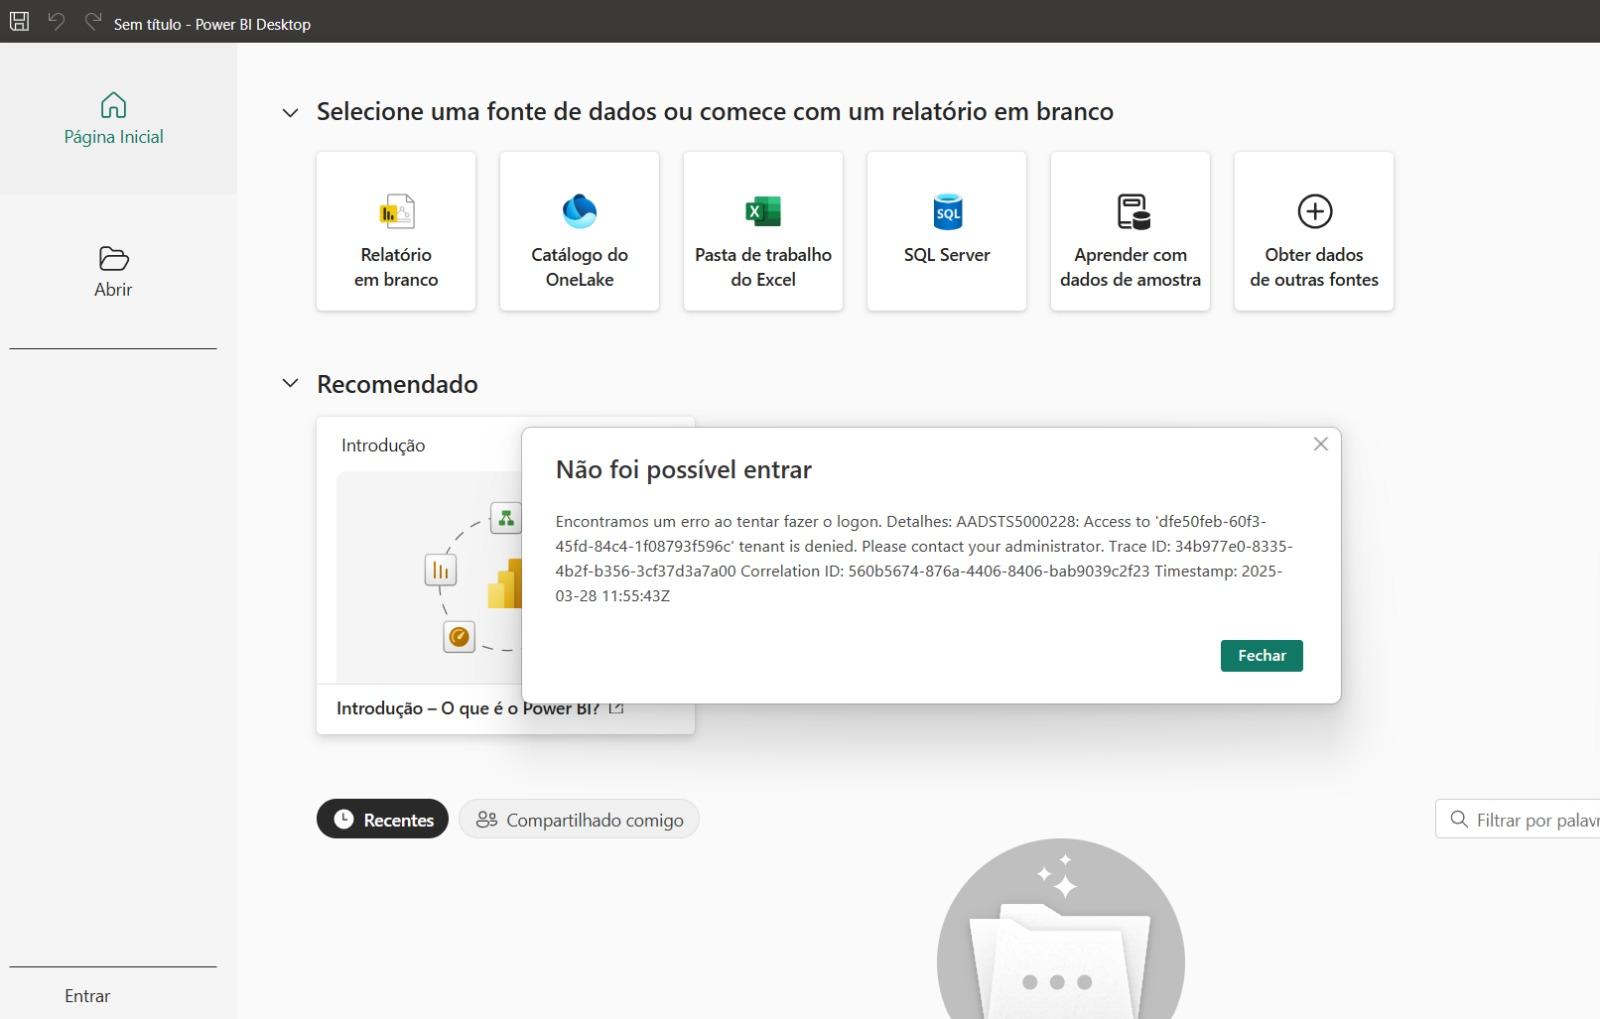The image size is (1600, 1019).
Task: Connect to SQL Server data source
Action: coord(946,230)
